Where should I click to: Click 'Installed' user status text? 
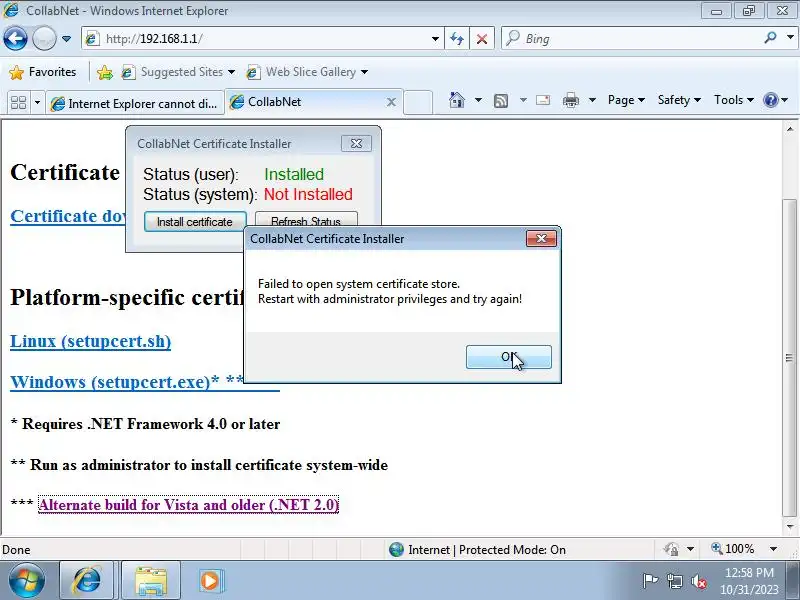294,174
